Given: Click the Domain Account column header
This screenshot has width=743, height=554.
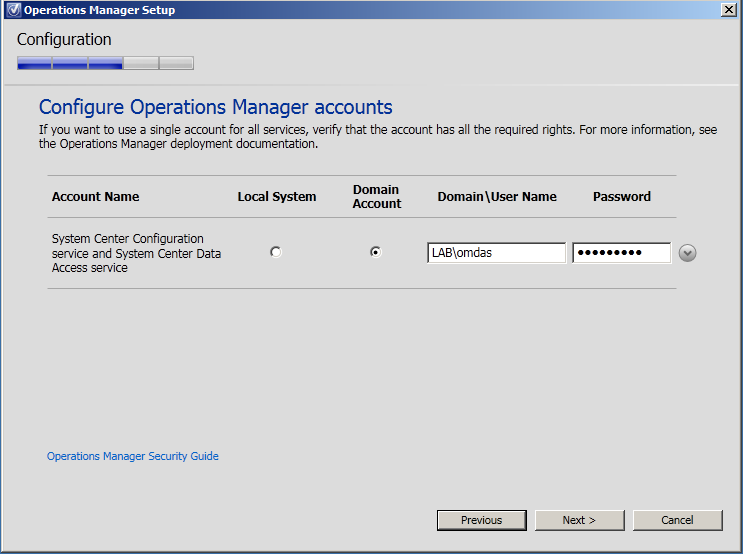Looking at the screenshot, I should 377,197.
